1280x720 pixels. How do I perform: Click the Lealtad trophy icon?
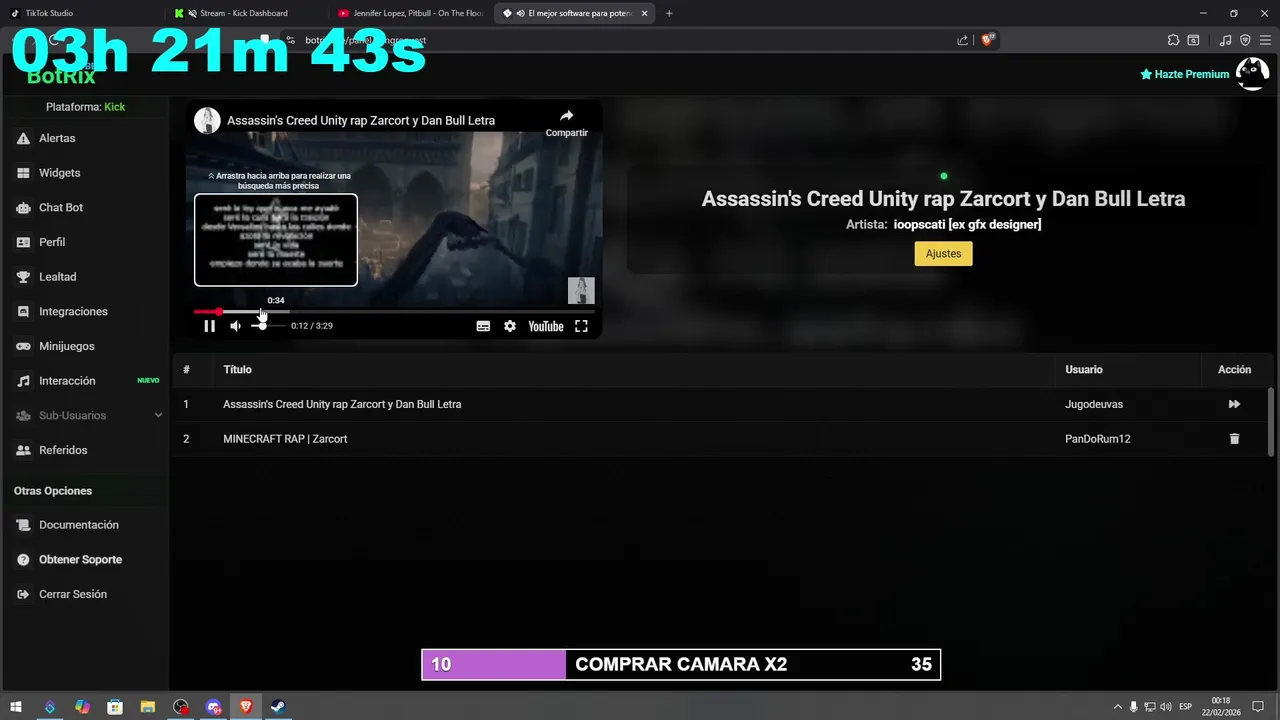[23, 277]
